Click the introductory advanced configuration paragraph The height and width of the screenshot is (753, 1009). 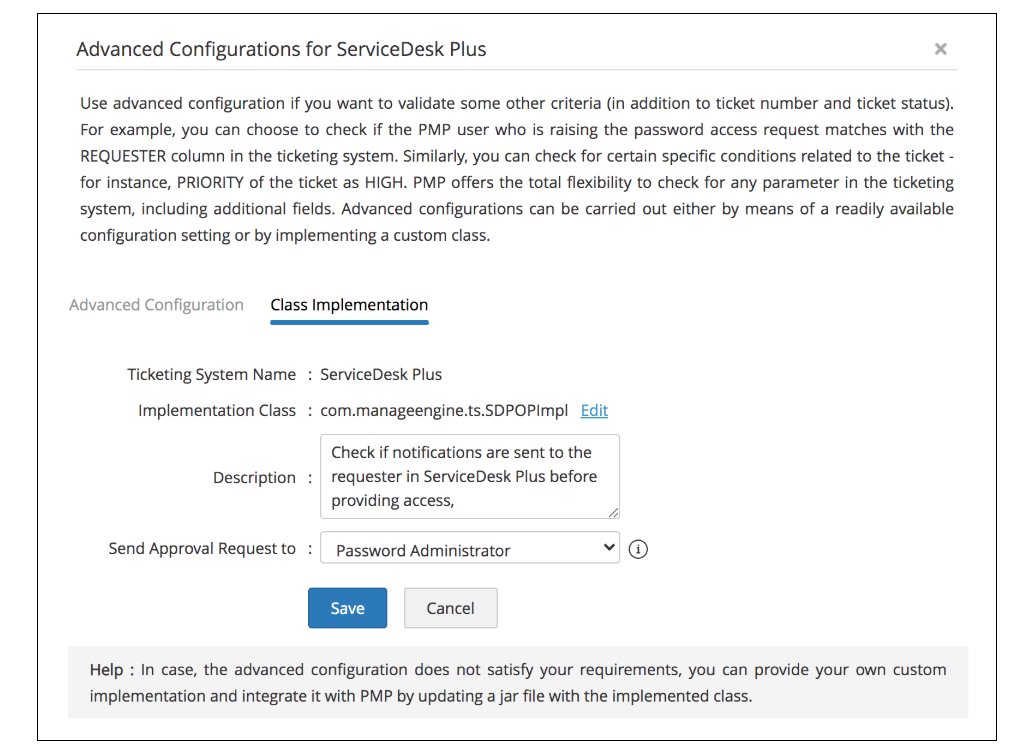517,169
